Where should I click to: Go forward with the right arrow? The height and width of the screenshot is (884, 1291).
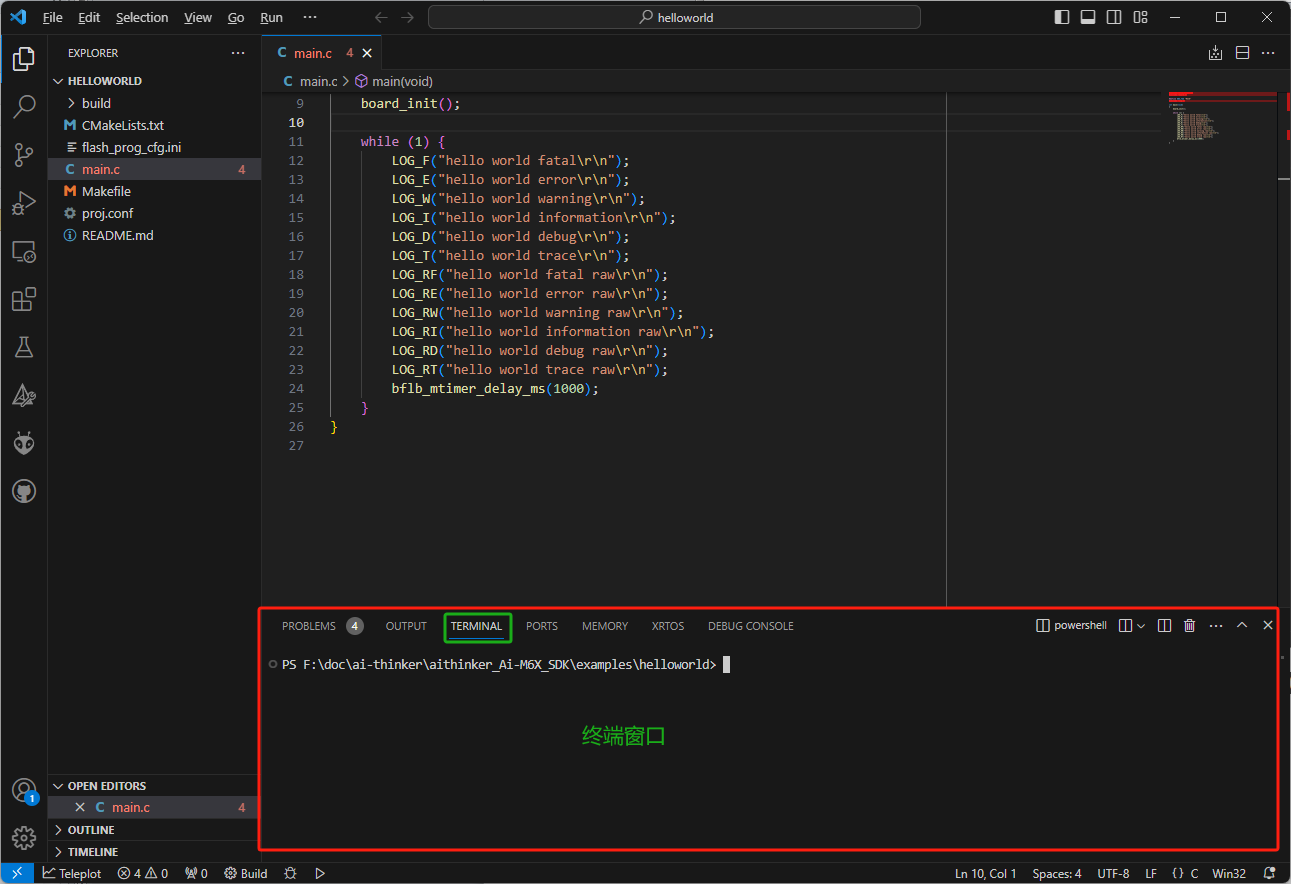click(407, 17)
